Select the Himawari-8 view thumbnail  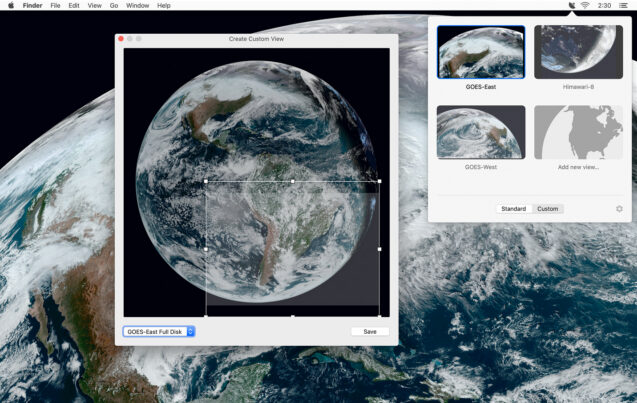(x=578, y=52)
